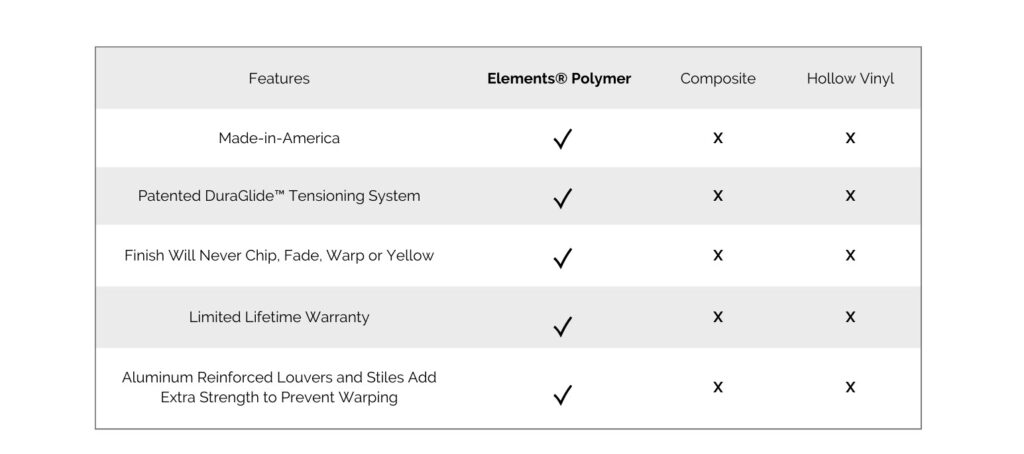The width and height of the screenshot is (1024, 454).
Task: Click Composite X in Never Chip, Fade row
Action: (x=718, y=255)
